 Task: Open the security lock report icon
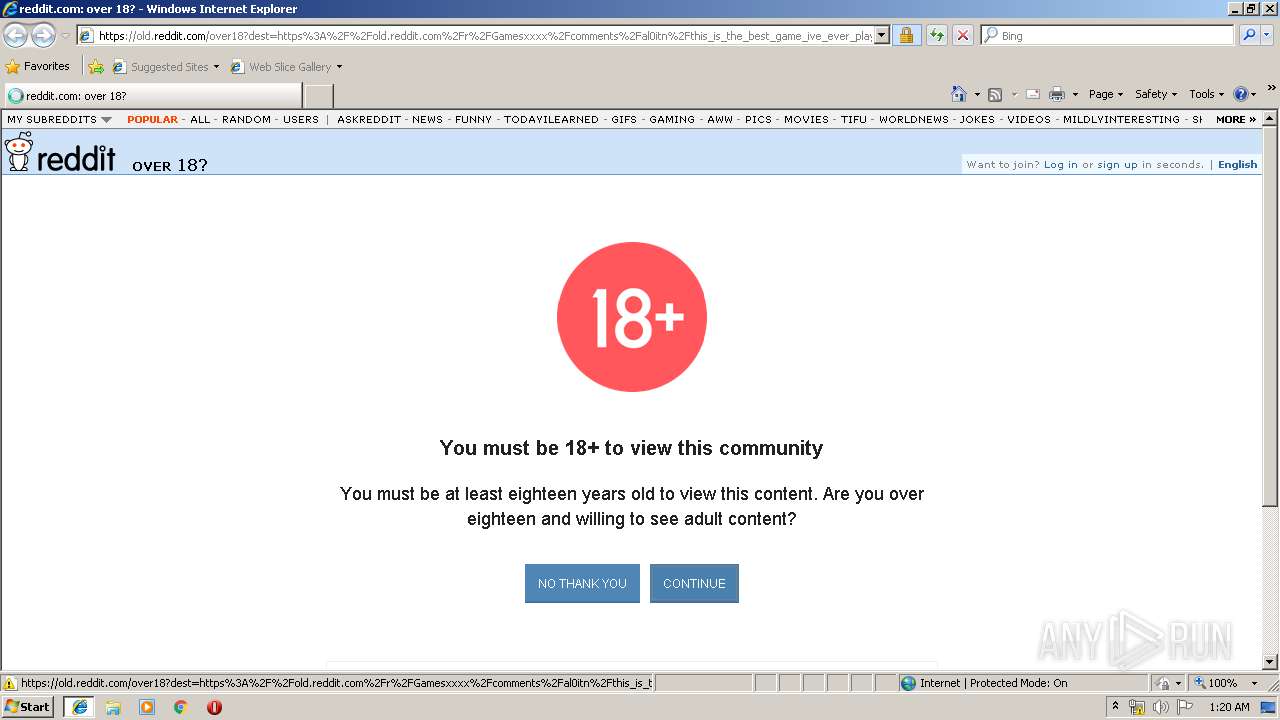pos(906,35)
